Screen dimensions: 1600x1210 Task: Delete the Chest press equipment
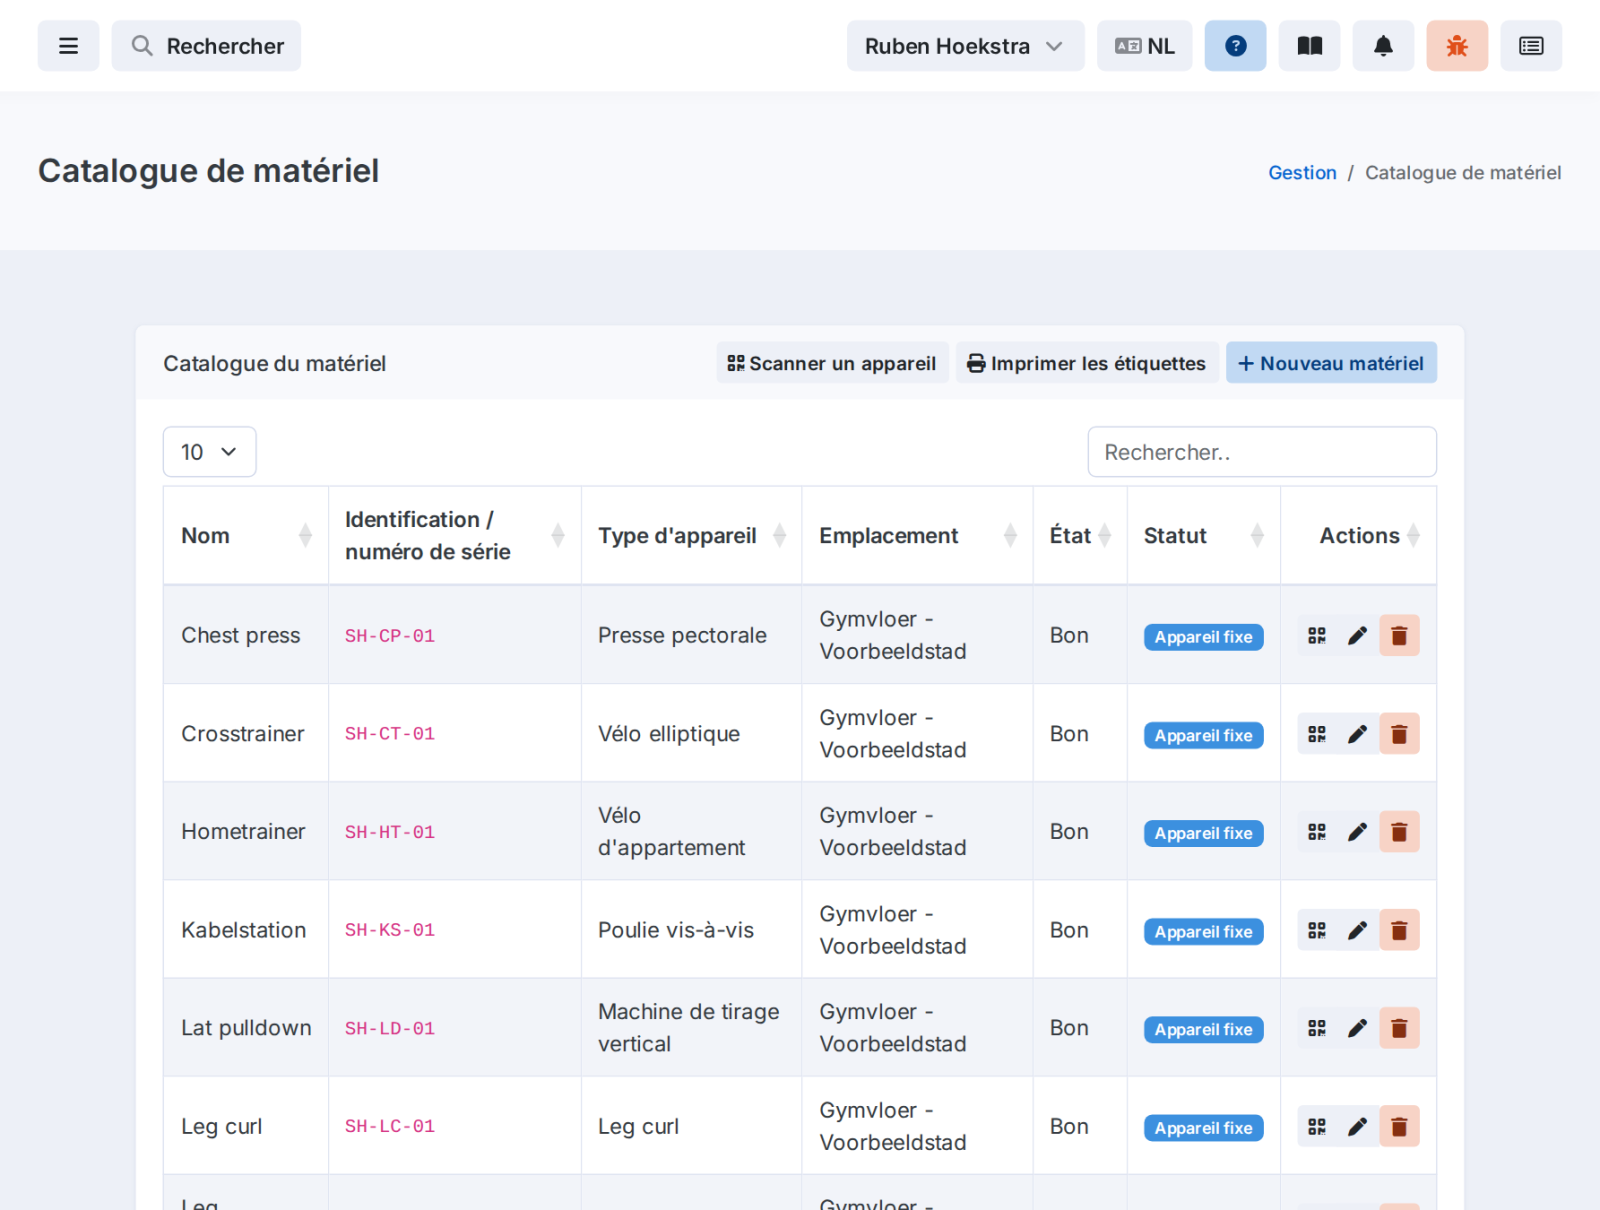click(x=1399, y=636)
